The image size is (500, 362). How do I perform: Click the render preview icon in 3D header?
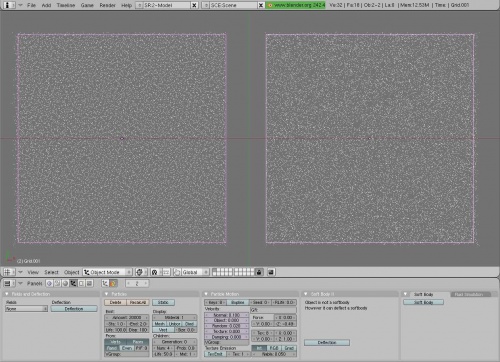[271, 272]
